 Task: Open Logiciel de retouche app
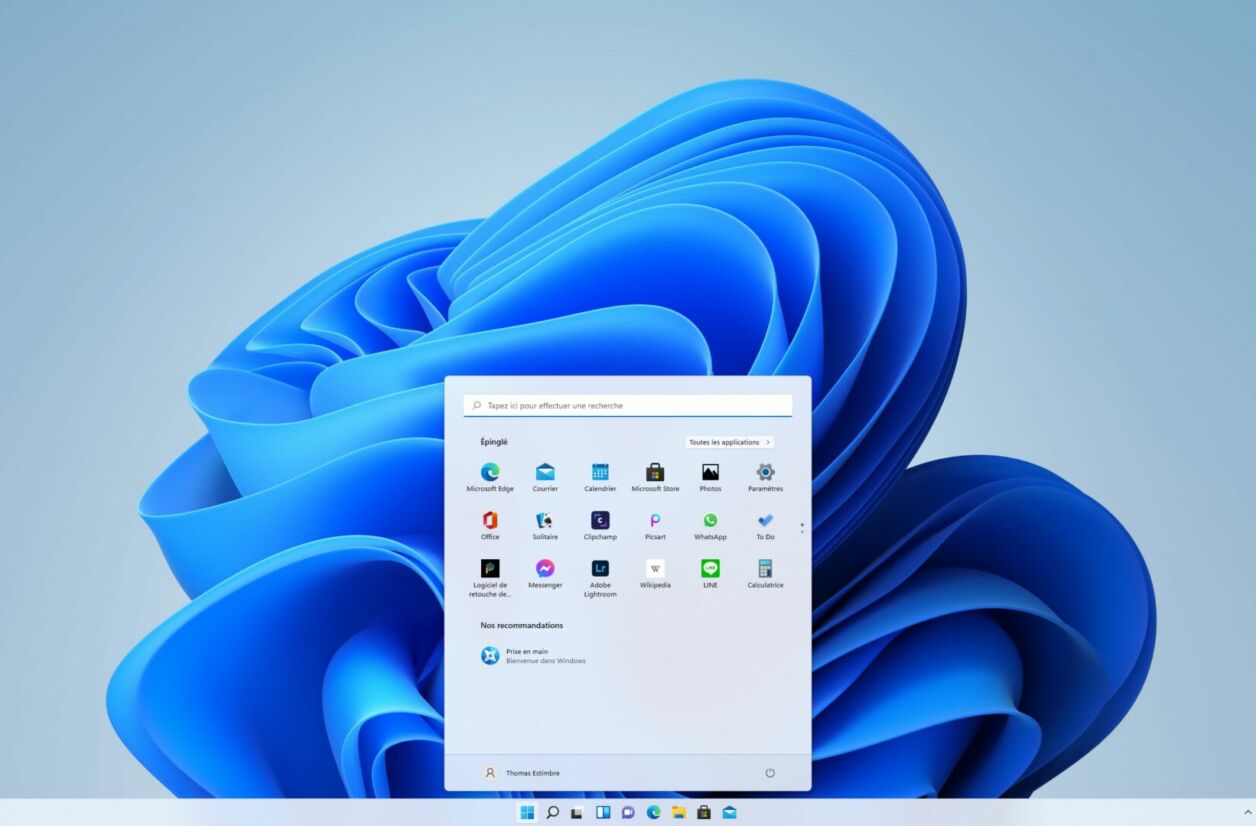tap(490, 578)
